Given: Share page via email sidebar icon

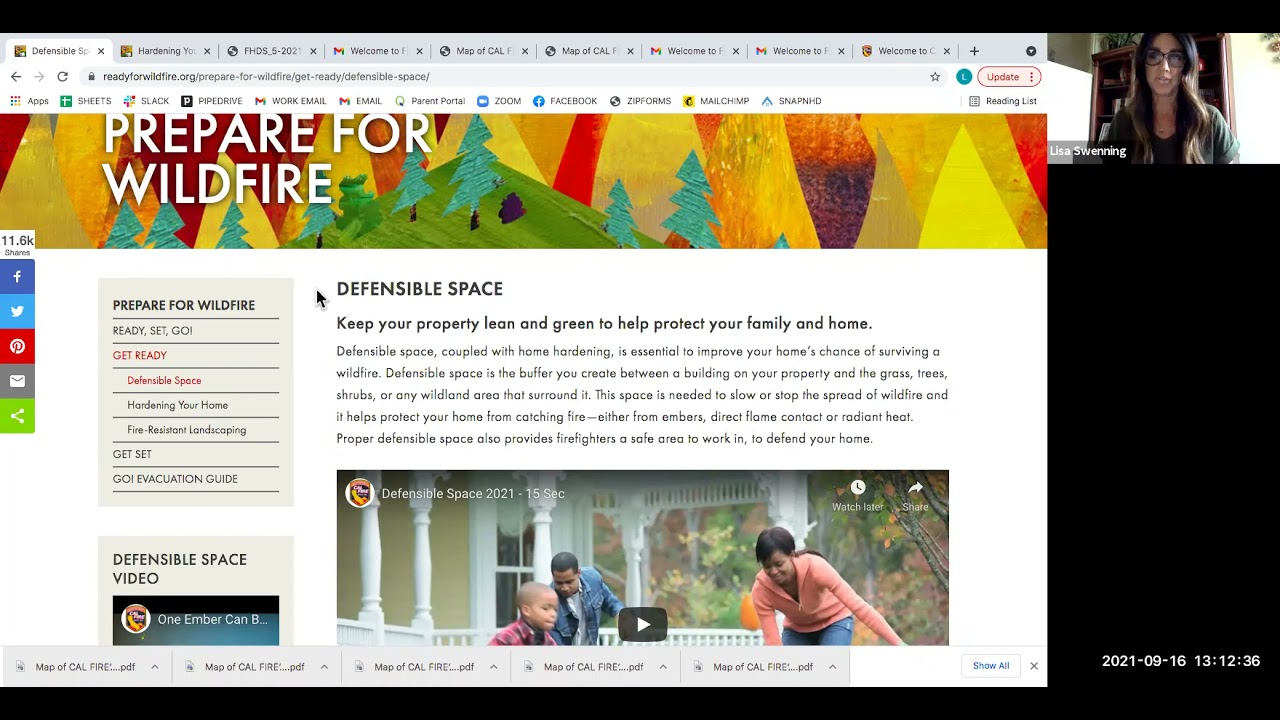Looking at the screenshot, I should (17, 381).
